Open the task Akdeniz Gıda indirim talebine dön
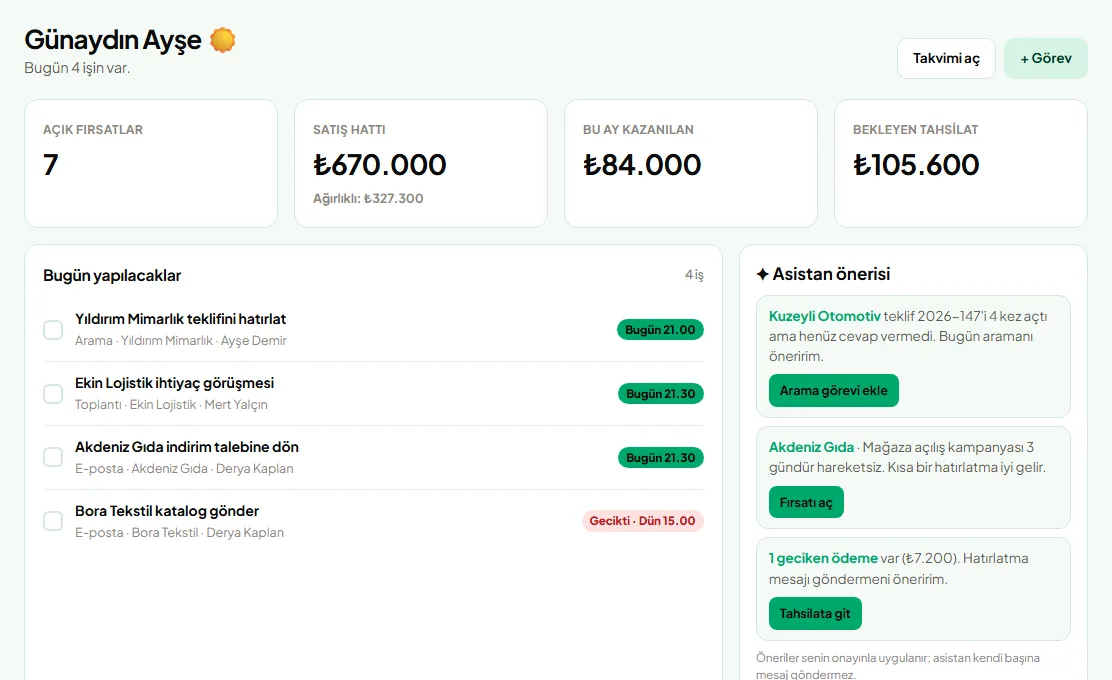Viewport: 1112px width, 680px height. [187, 447]
